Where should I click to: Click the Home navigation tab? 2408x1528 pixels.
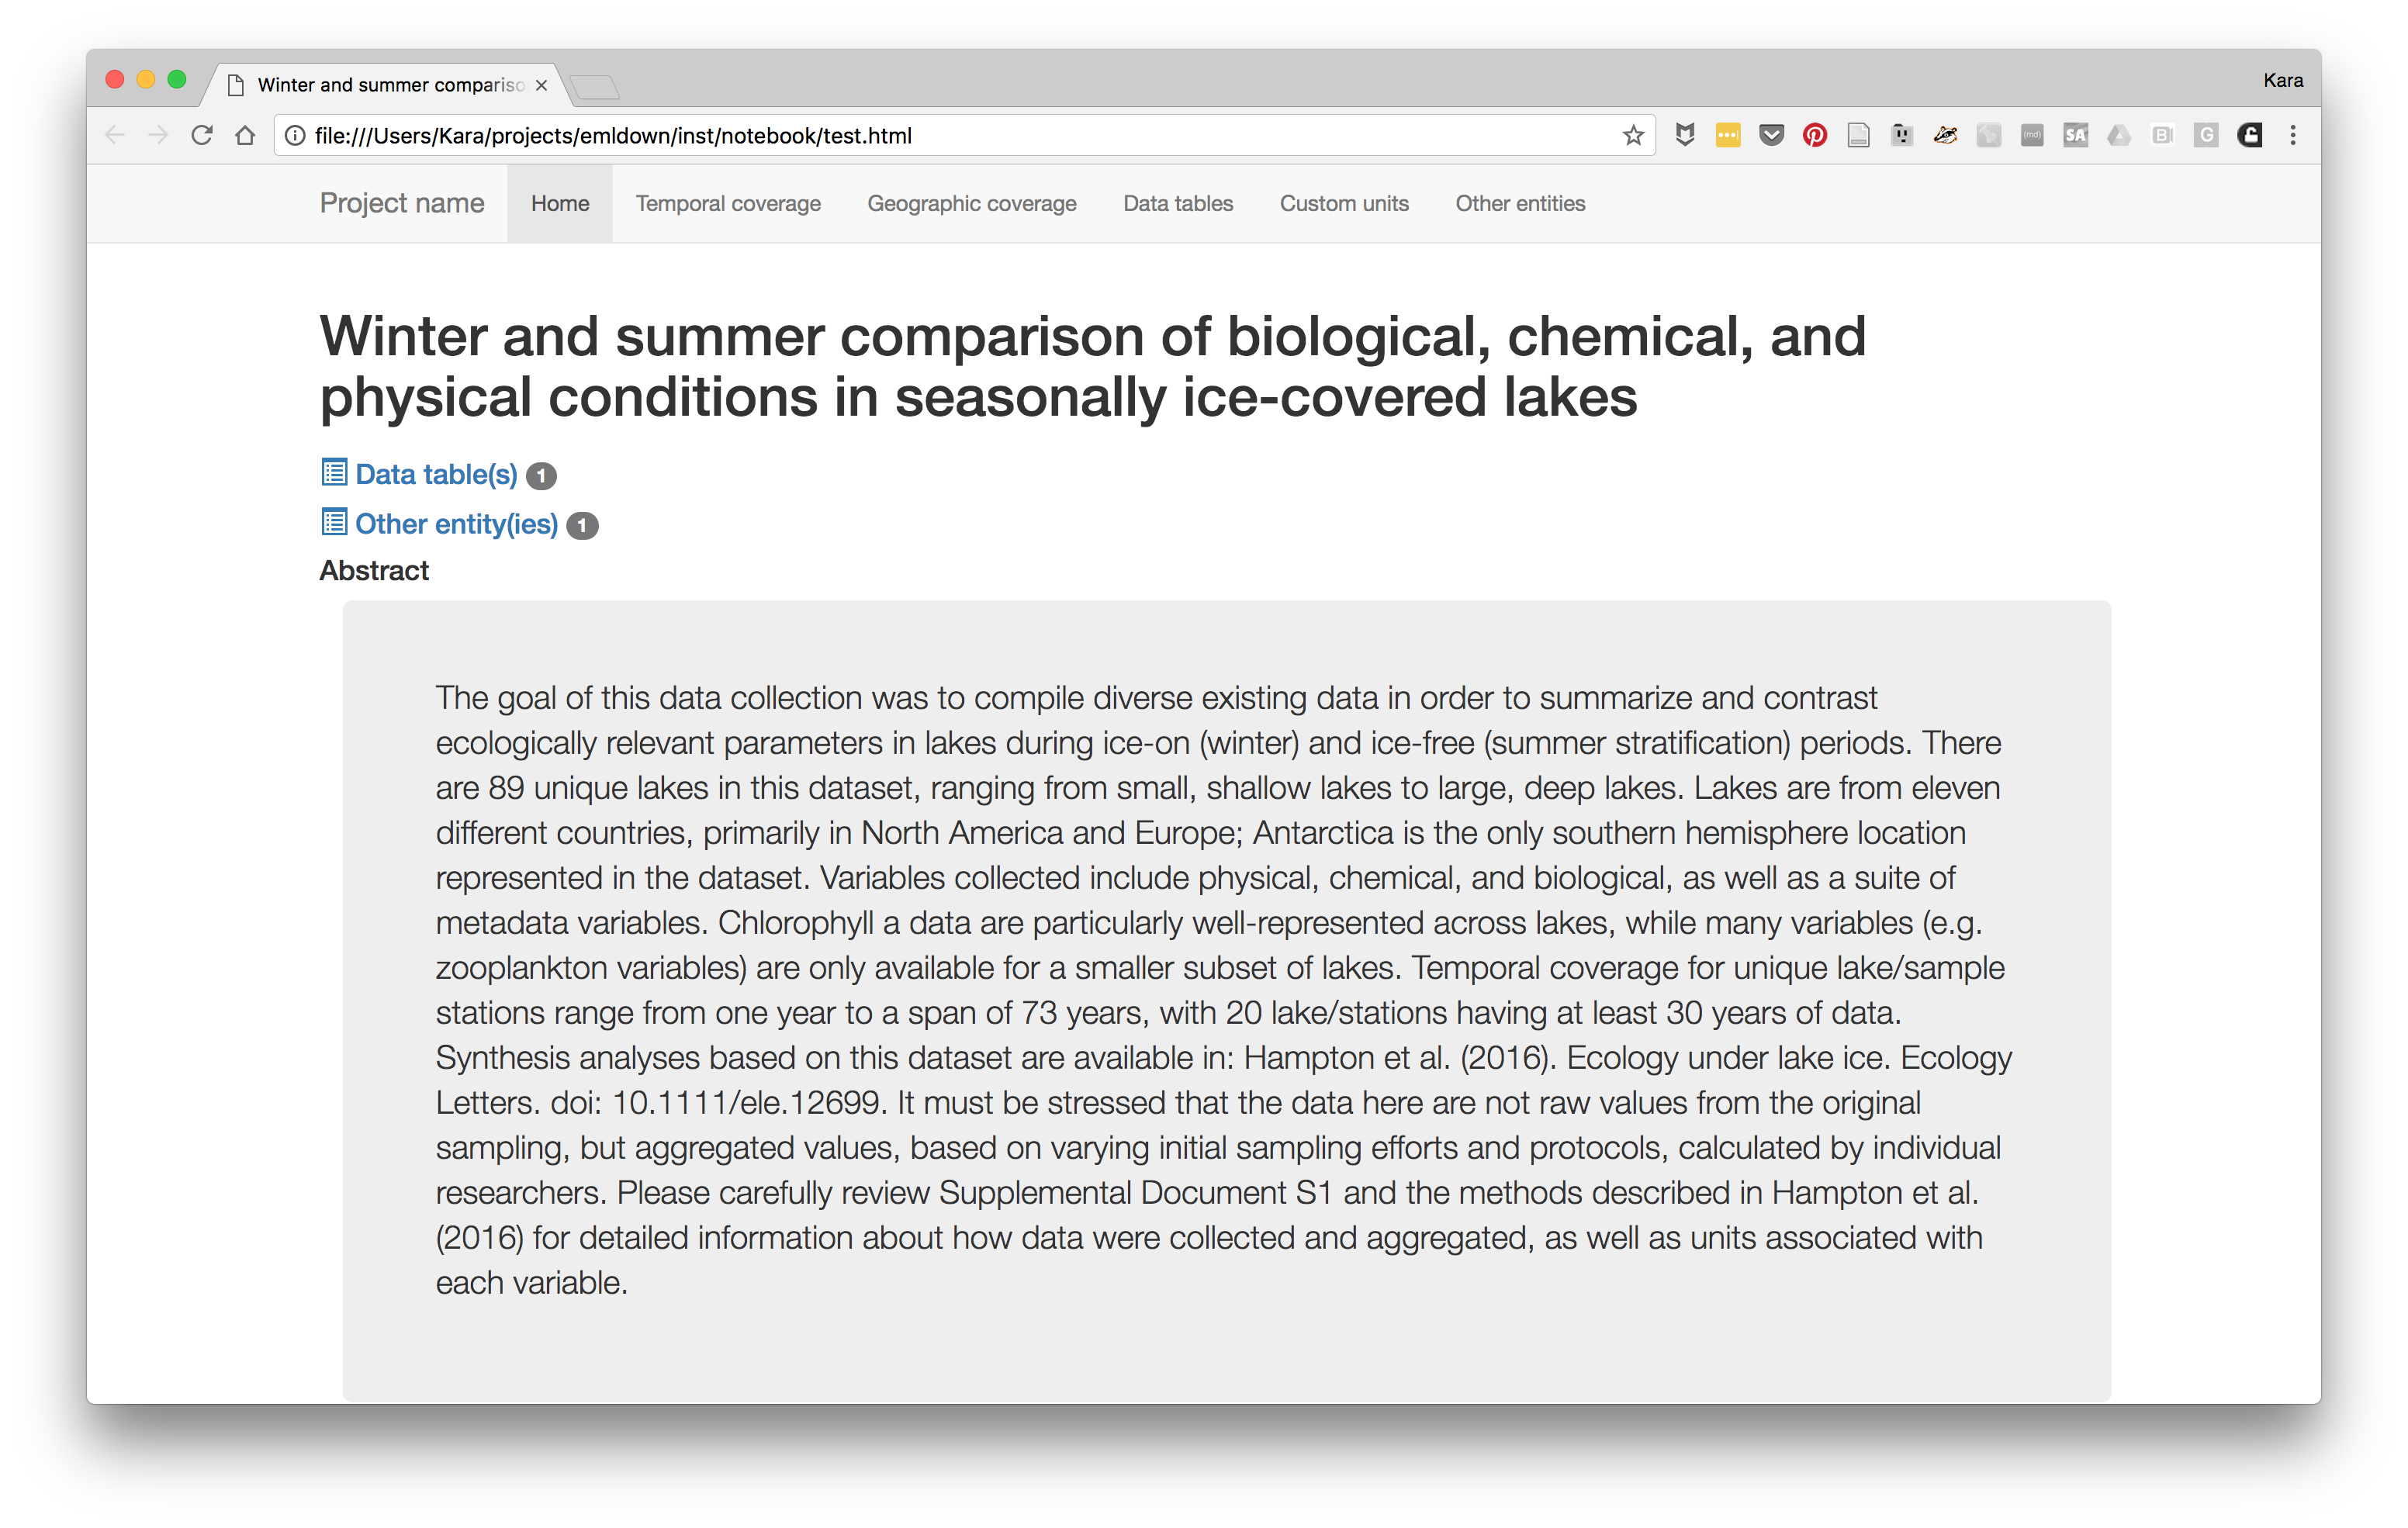point(560,203)
